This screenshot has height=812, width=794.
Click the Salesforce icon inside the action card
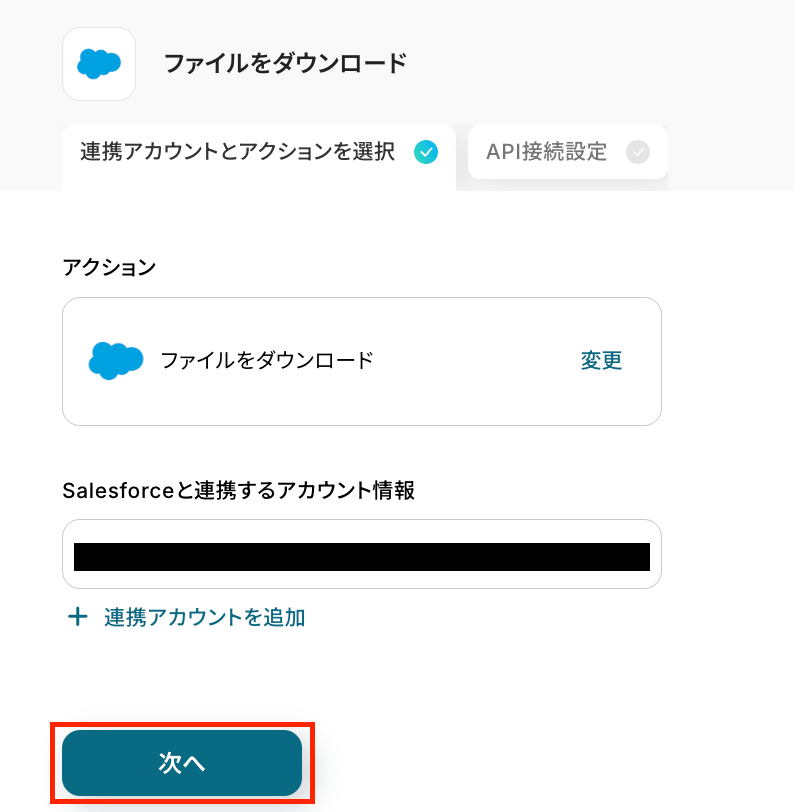(116, 360)
